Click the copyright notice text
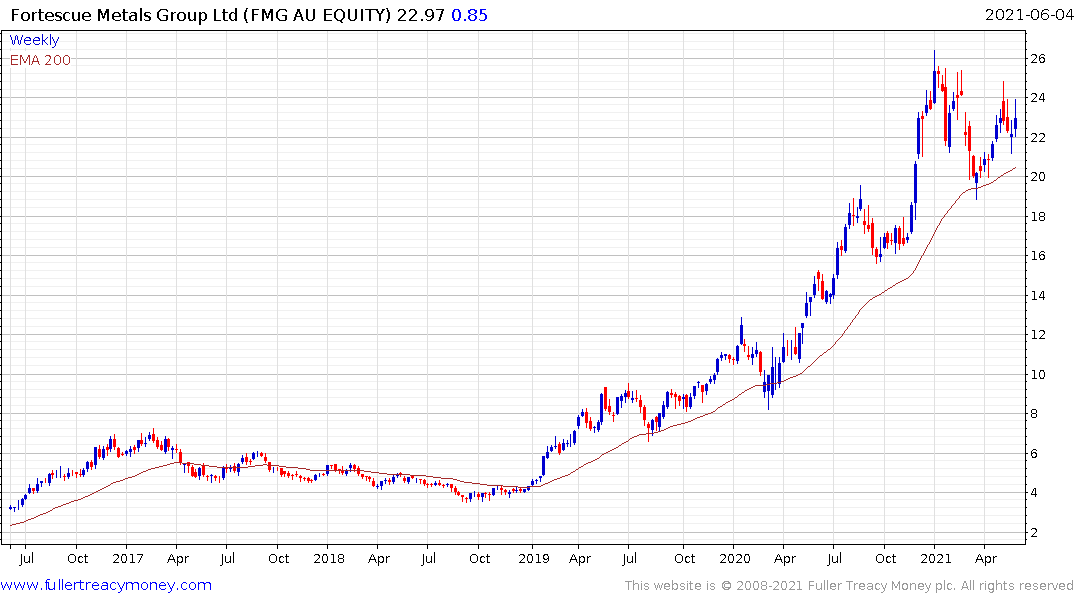Viewport: 1075px width, 600px height. tap(849, 586)
